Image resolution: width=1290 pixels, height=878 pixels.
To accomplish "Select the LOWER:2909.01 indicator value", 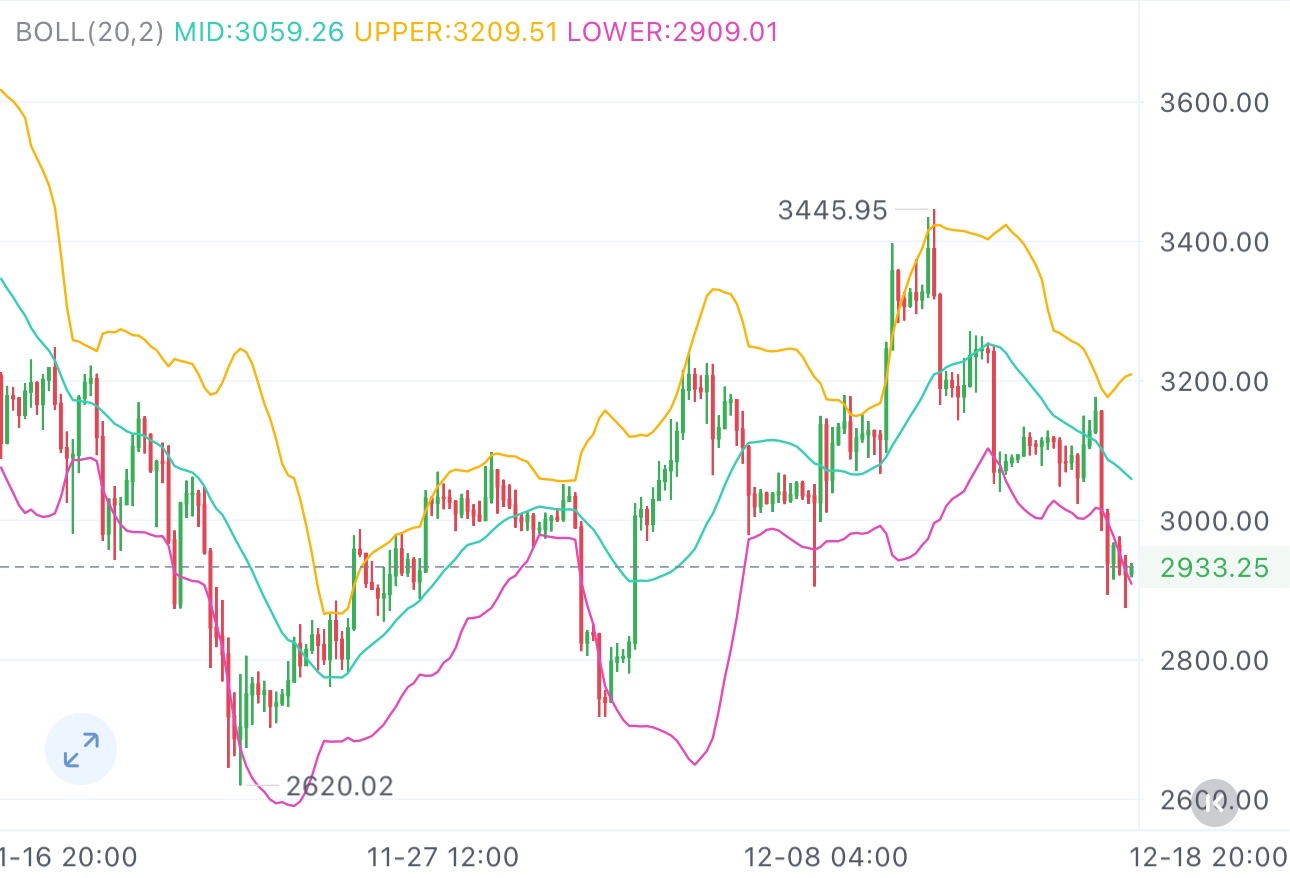I will click(x=672, y=32).
